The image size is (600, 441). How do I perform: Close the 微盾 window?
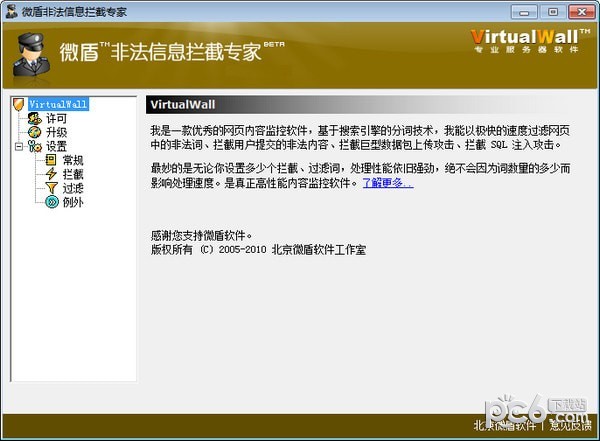(581, 12)
